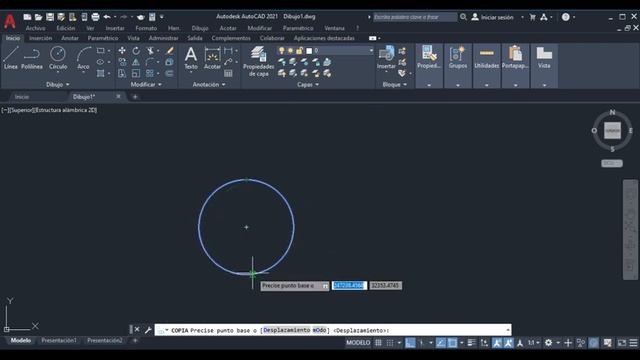Viewport: 640px width, 360px height.
Task: Toggle object snap tracking button
Action: [441, 343]
